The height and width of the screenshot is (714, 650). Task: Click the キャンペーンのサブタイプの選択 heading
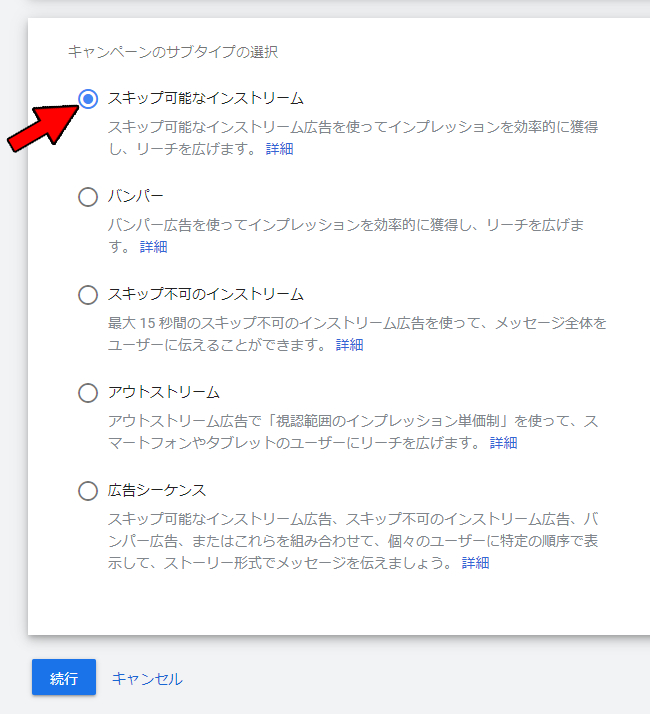[x=173, y=51]
